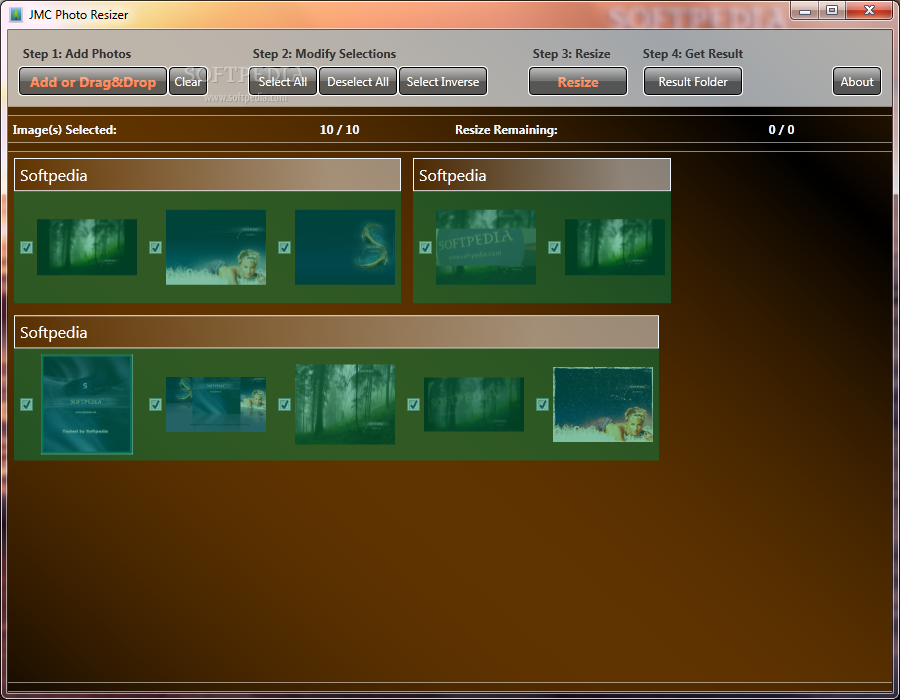
Task: Select the 'Tested by Softpedia' square thumbnail
Action: [x=87, y=405]
